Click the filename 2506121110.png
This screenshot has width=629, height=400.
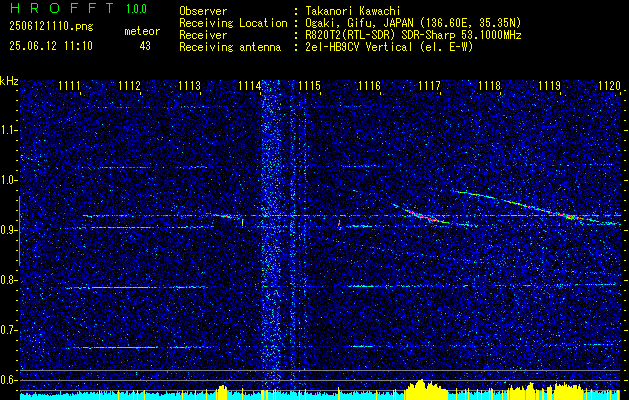pyautogui.click(x=51, y=27)
